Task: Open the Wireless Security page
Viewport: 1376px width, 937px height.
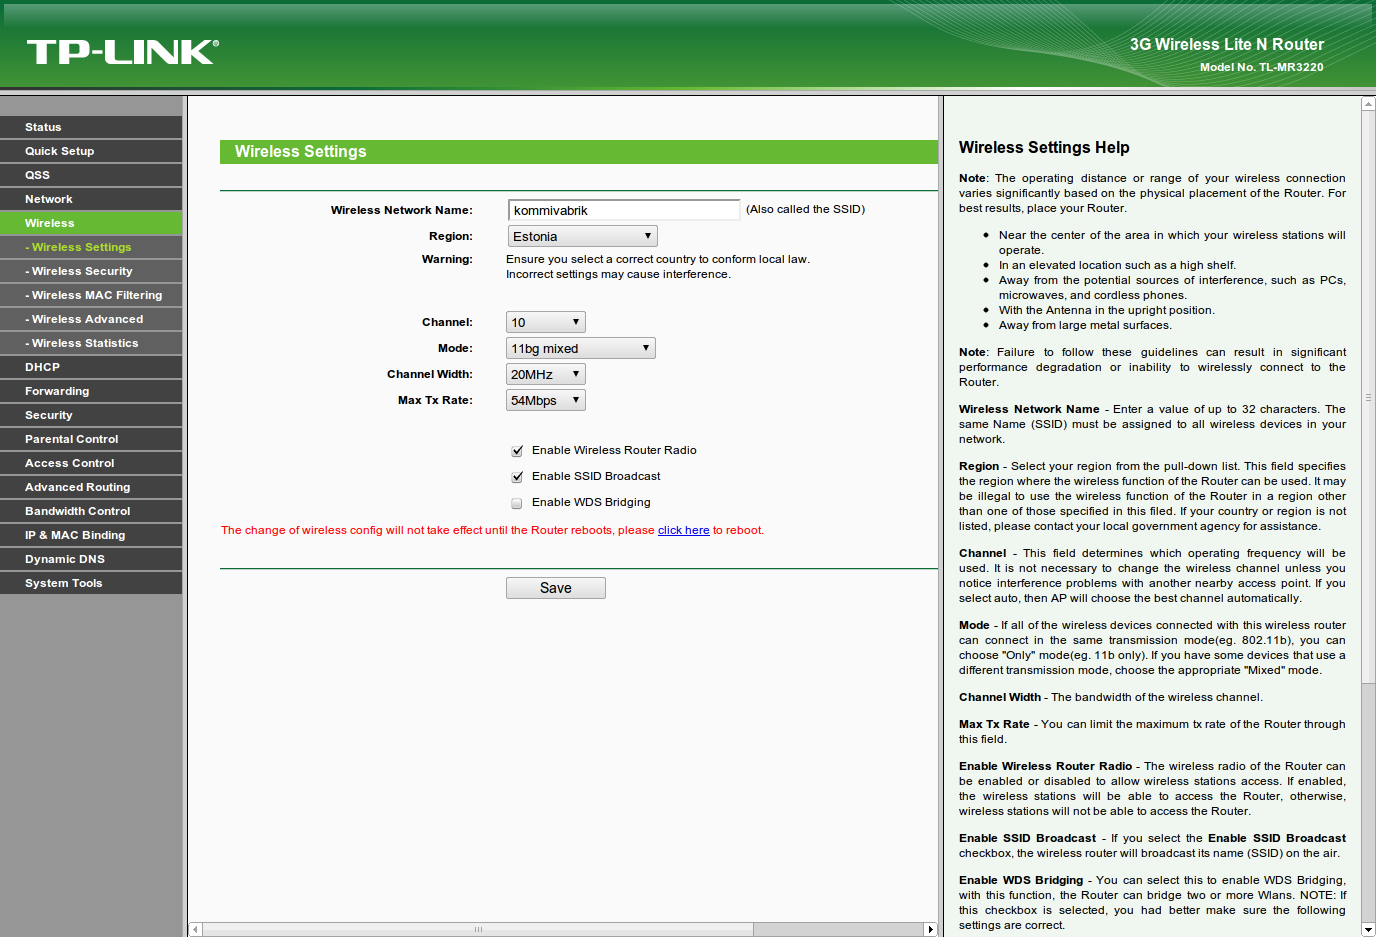Action: coord(91,271)
